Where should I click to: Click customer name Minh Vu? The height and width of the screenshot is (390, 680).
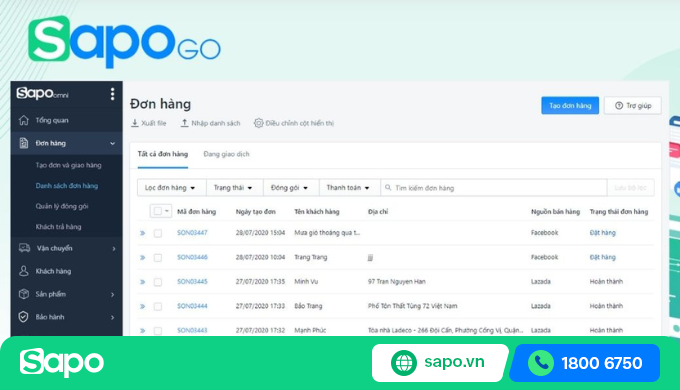tap(306, 282)
